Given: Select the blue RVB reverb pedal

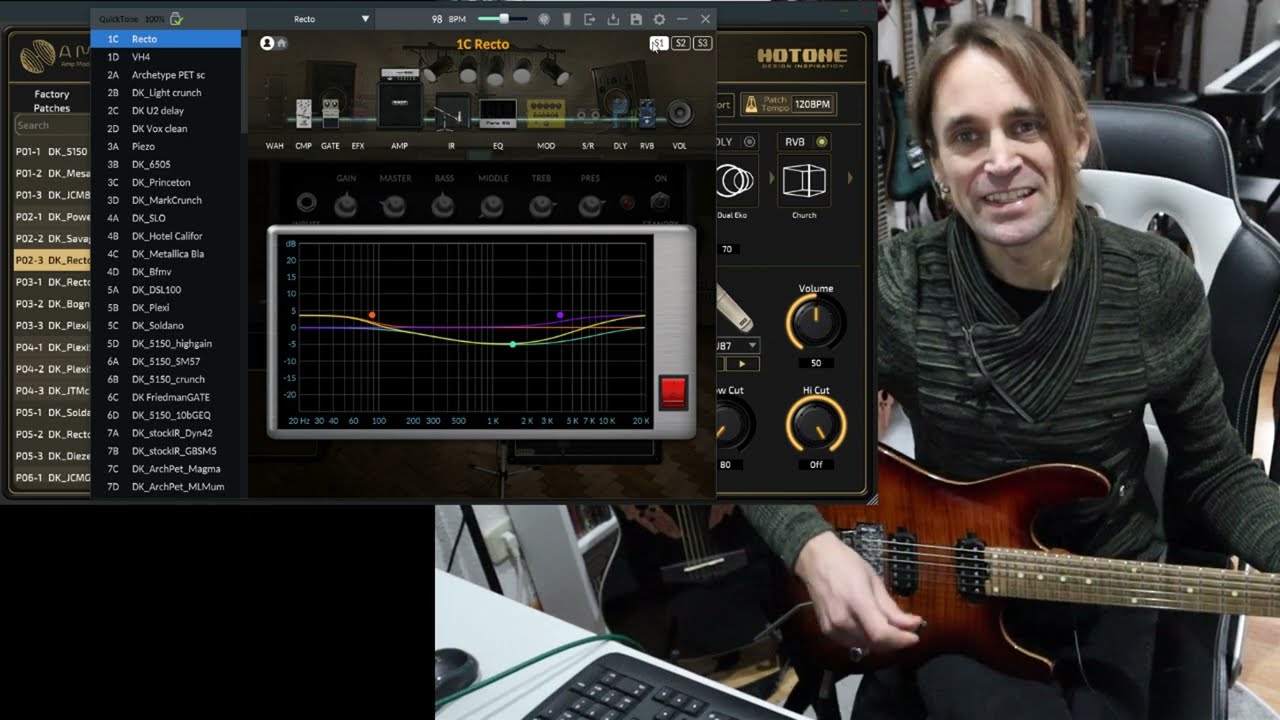Looking at the screenshot, I should 647,115.
